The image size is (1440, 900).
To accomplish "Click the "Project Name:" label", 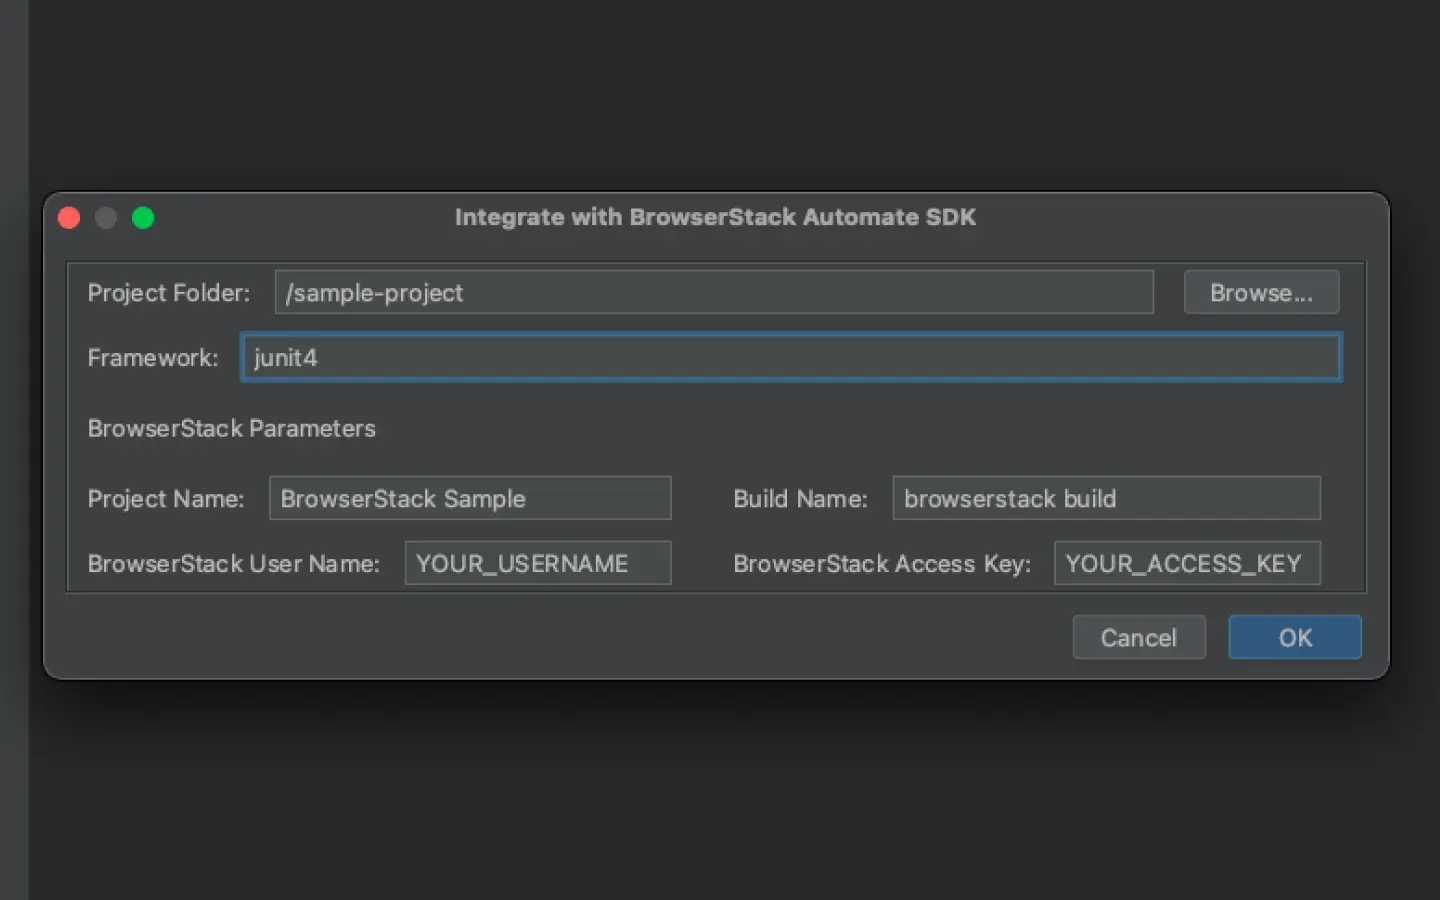I will [x=165, y=499].
